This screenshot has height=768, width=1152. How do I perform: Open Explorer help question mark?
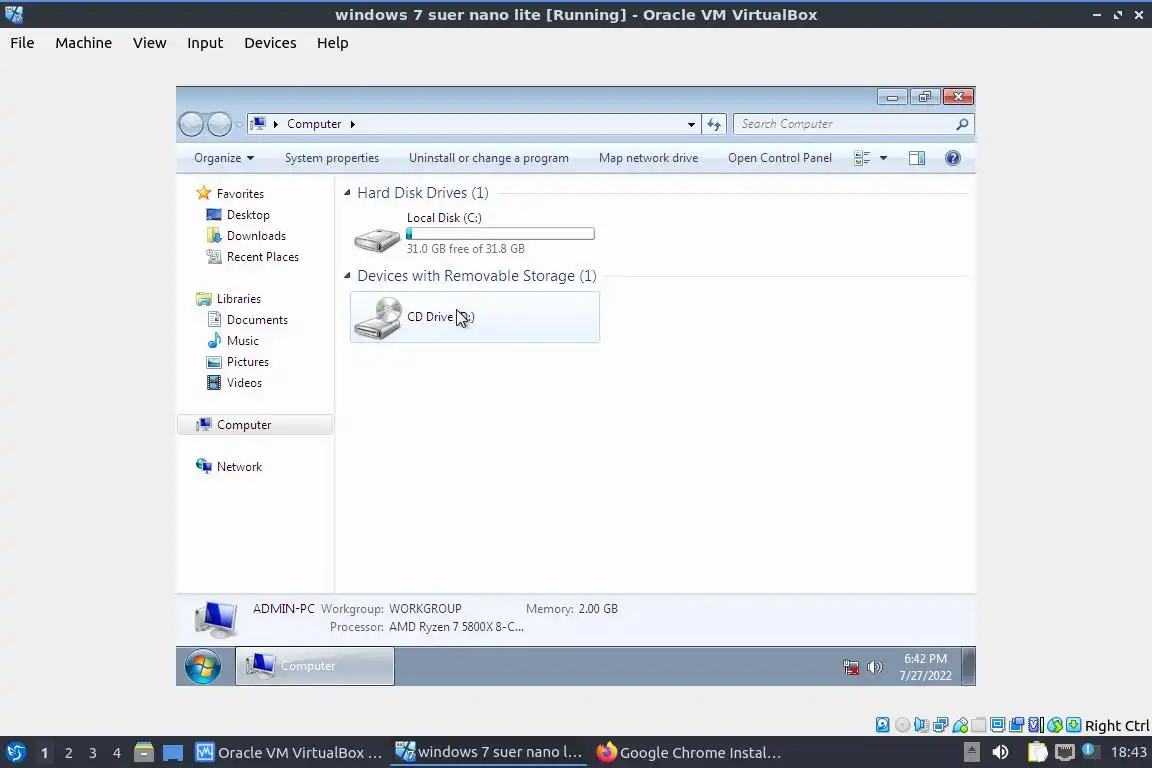click(953, 158)
